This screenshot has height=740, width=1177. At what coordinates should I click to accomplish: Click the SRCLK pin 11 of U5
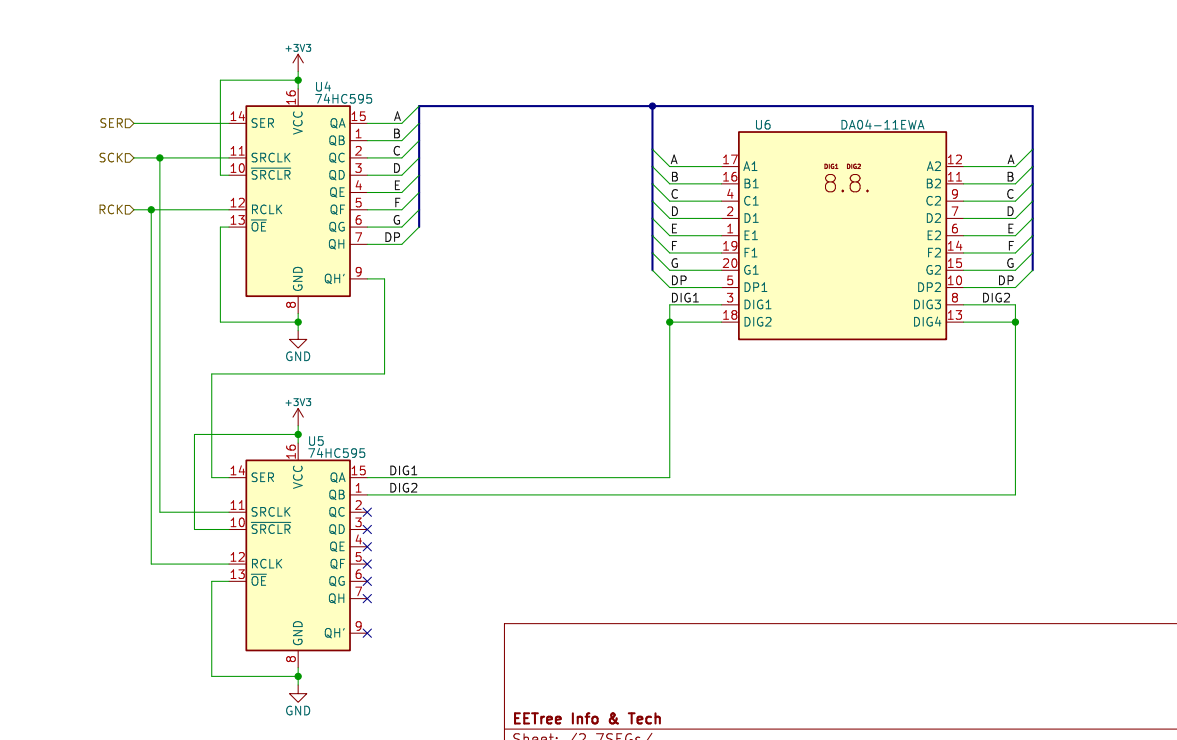238,512
